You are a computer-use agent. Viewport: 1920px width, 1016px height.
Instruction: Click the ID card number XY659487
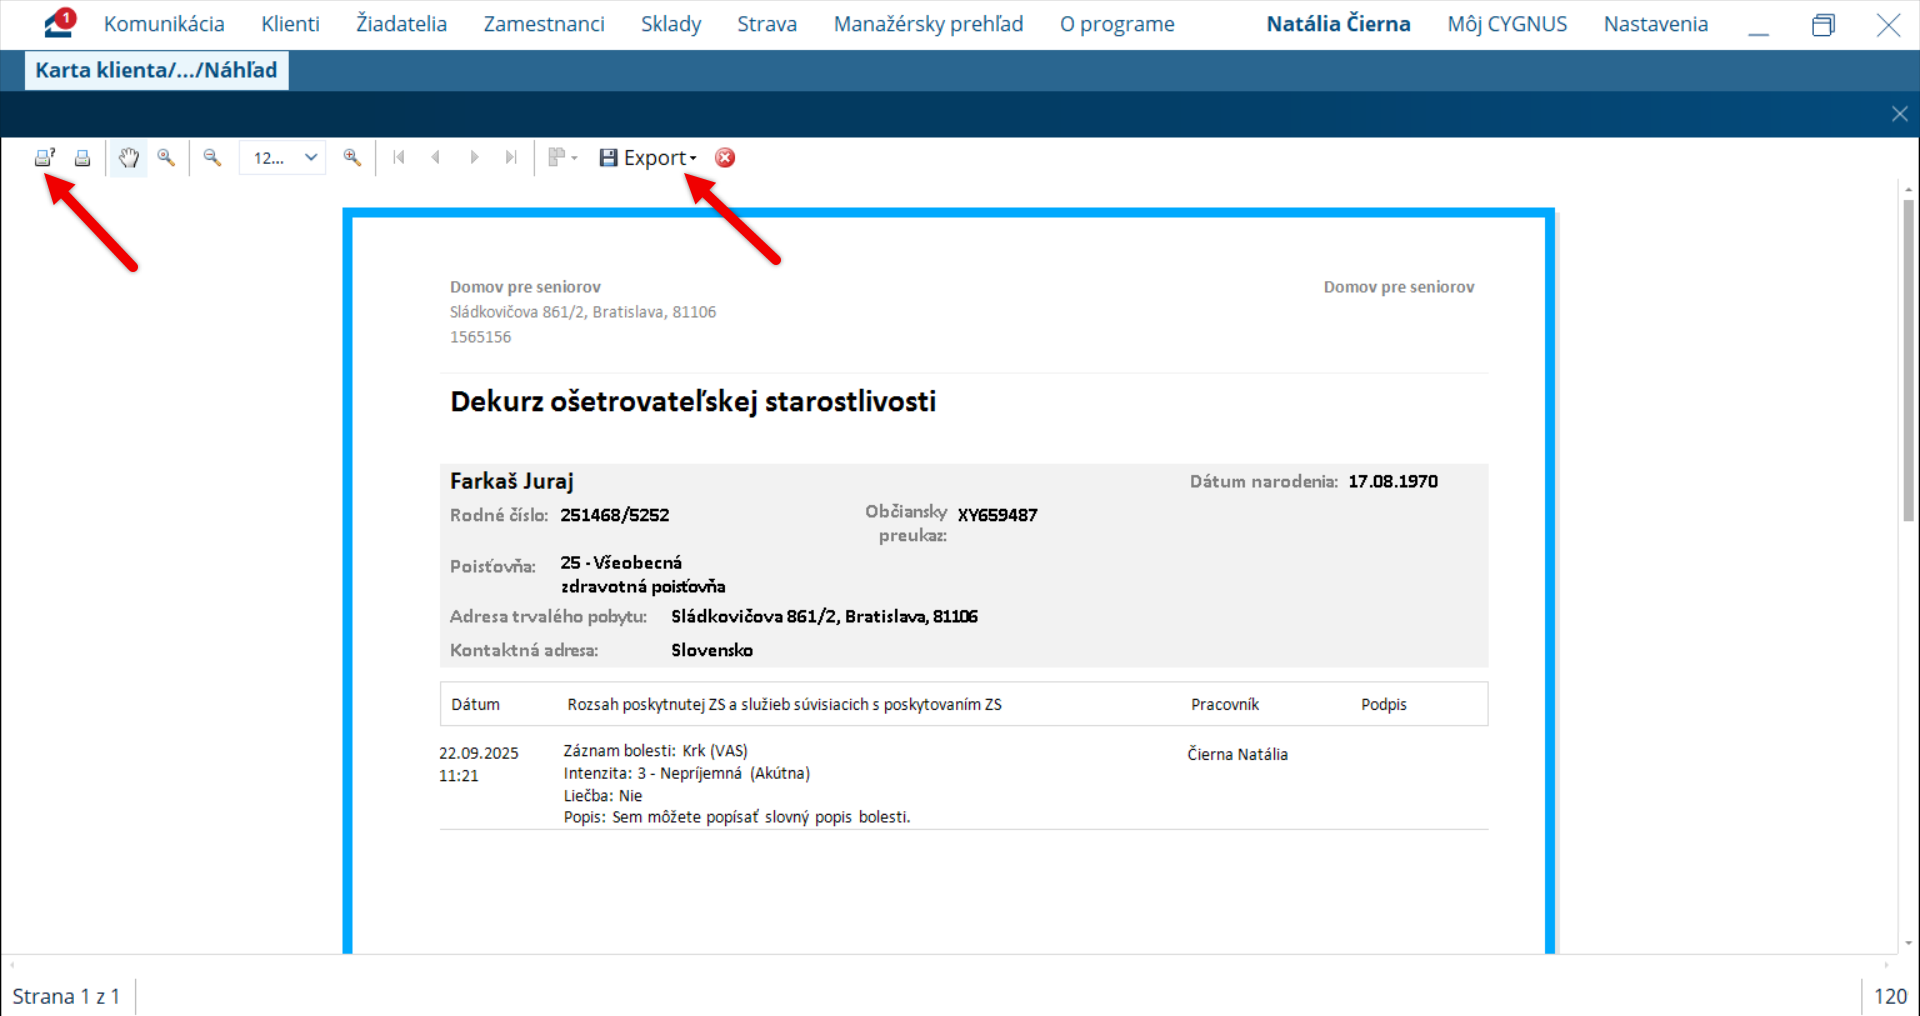point(998,515)
